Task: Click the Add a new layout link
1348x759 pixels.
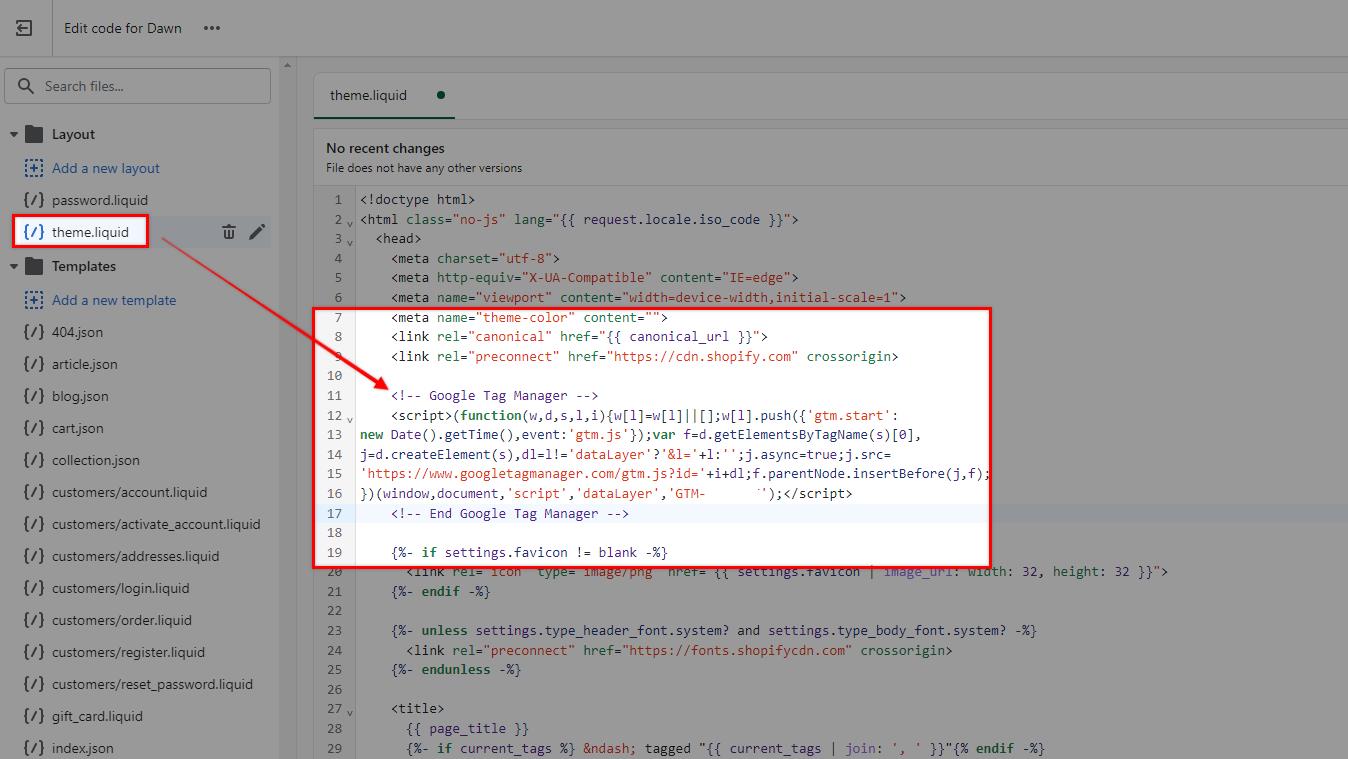Action: (105, 168)
